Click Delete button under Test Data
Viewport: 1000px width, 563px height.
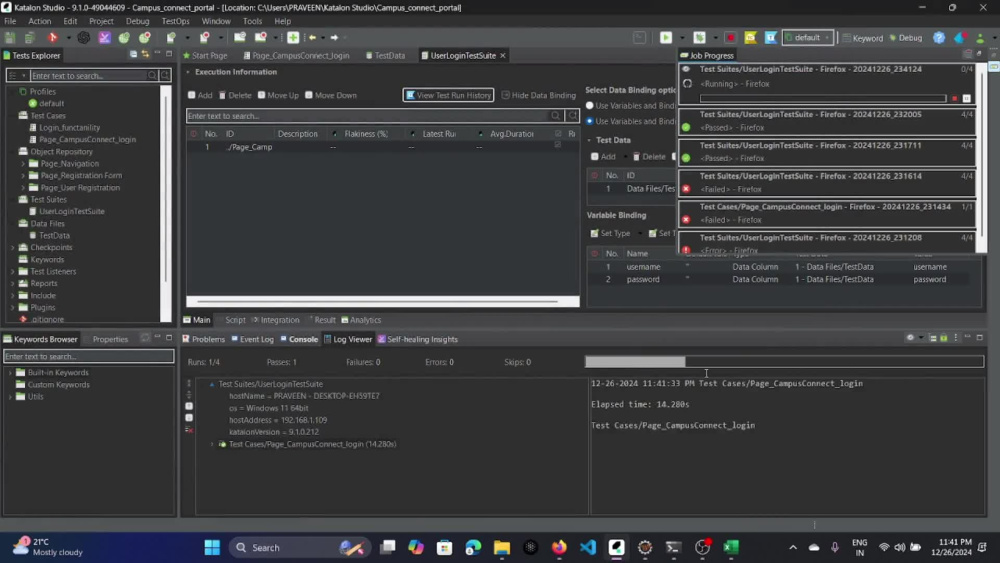649,156
